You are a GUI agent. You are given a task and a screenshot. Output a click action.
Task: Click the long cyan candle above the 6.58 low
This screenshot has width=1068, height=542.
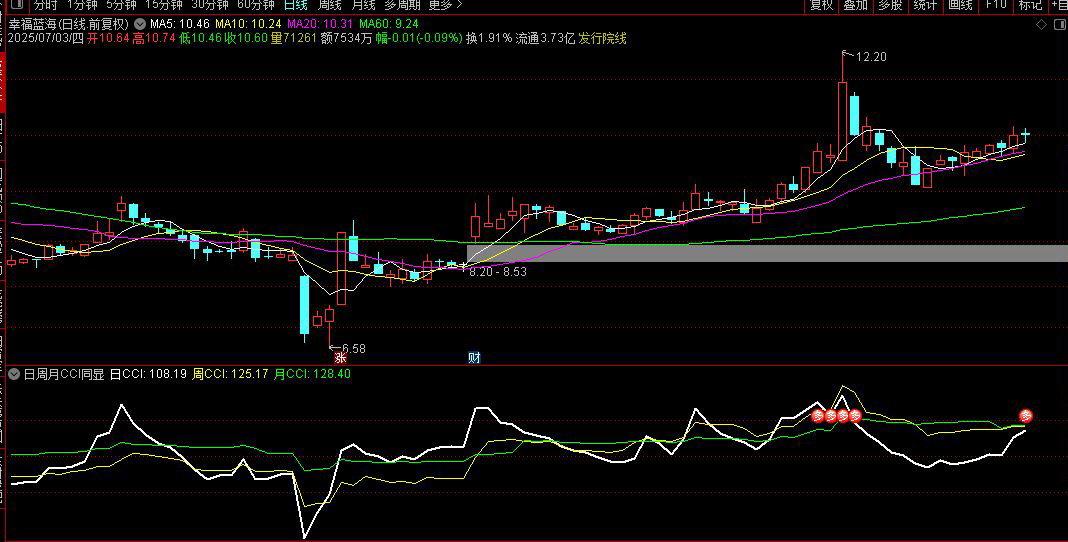tap(304, 305)
